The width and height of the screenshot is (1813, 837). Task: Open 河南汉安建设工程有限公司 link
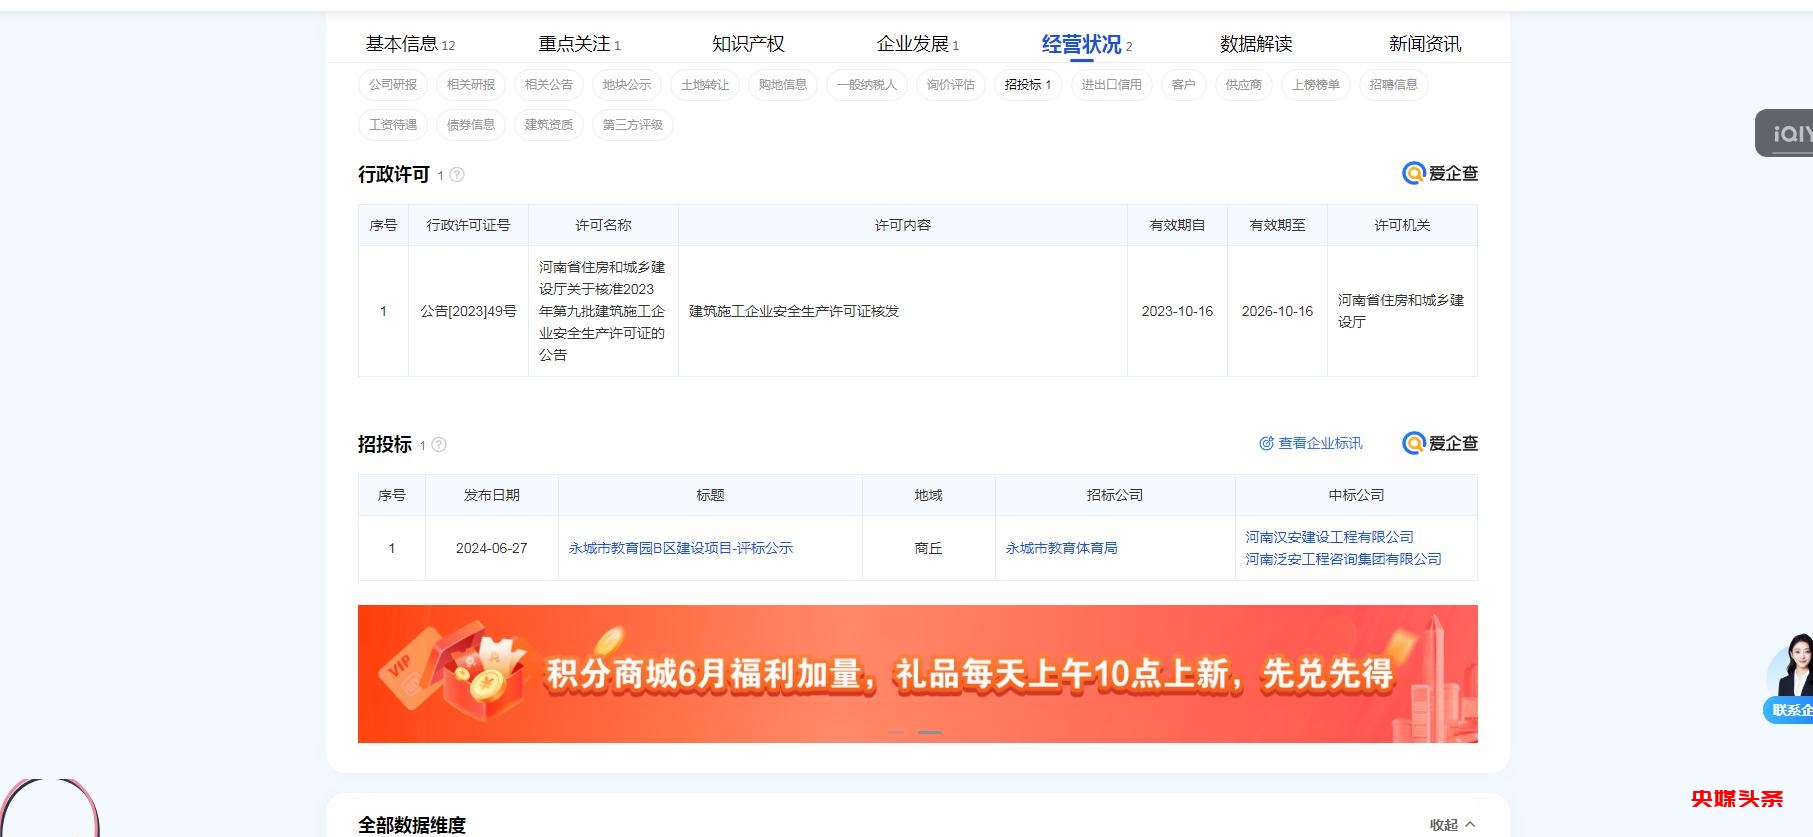pyautogui.click(x=1329, y=538)
